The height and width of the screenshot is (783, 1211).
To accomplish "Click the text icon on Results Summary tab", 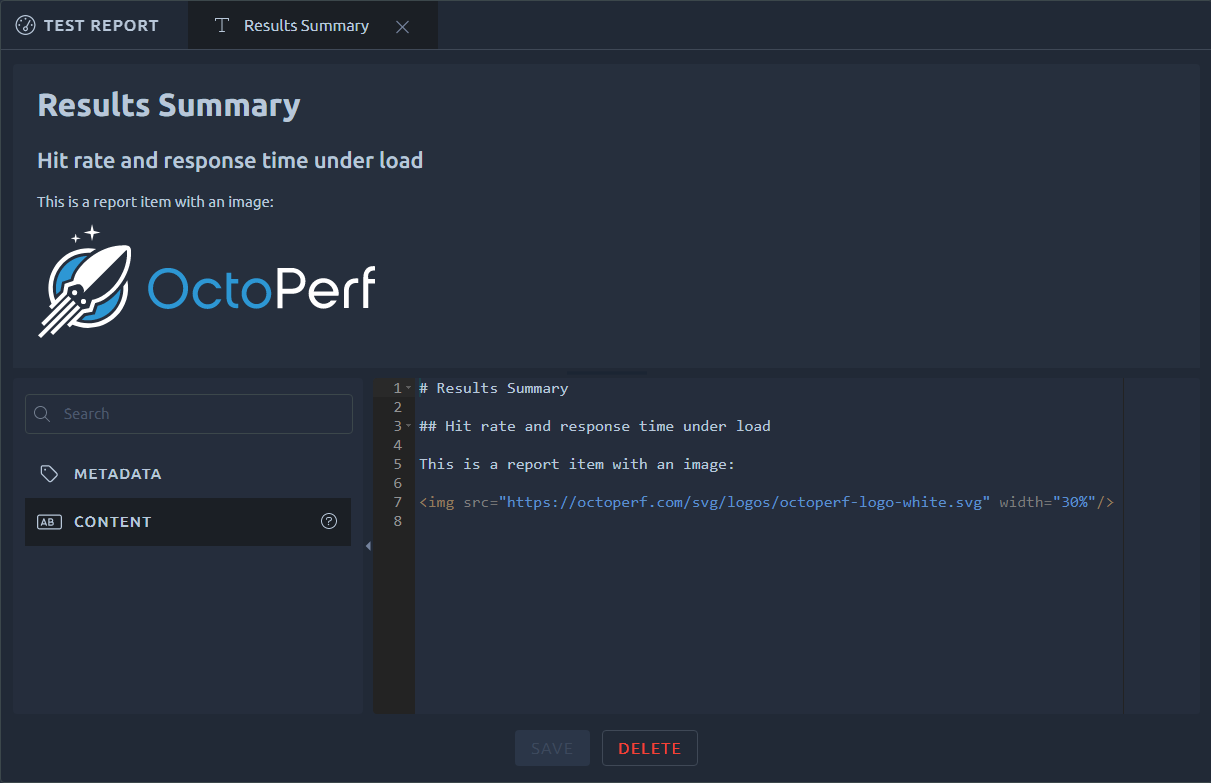I will (222, 26).
